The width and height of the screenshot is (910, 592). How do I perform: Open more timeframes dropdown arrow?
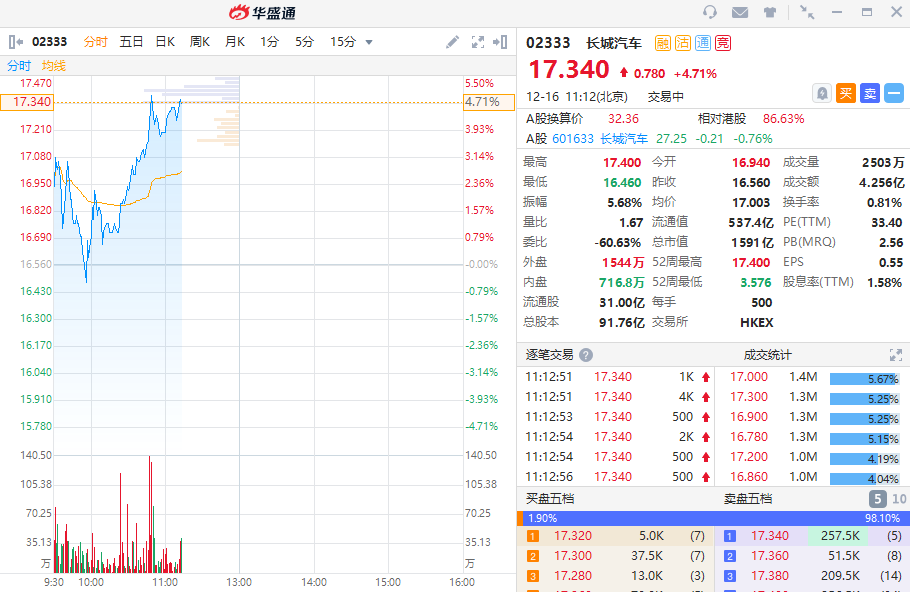(x=369, y=42)
